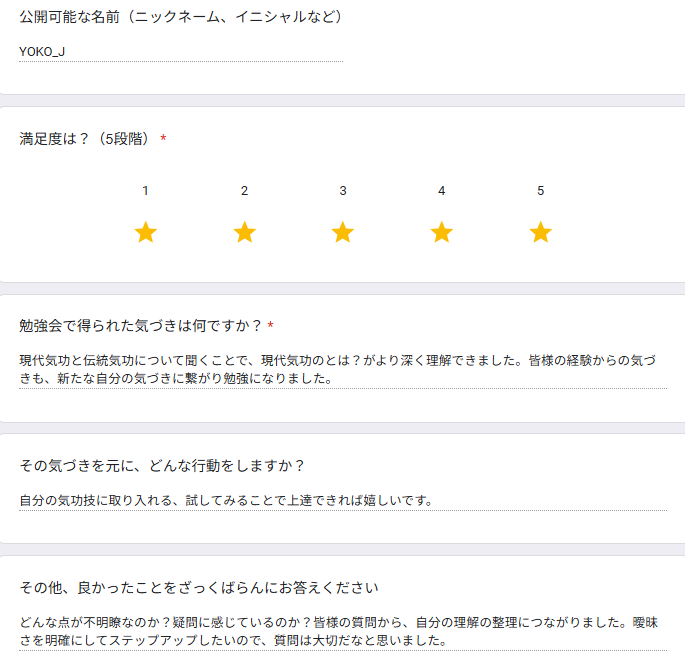Click the rating number 1 label
Screen dimensions: 685x658
click(x=146, y=191)
